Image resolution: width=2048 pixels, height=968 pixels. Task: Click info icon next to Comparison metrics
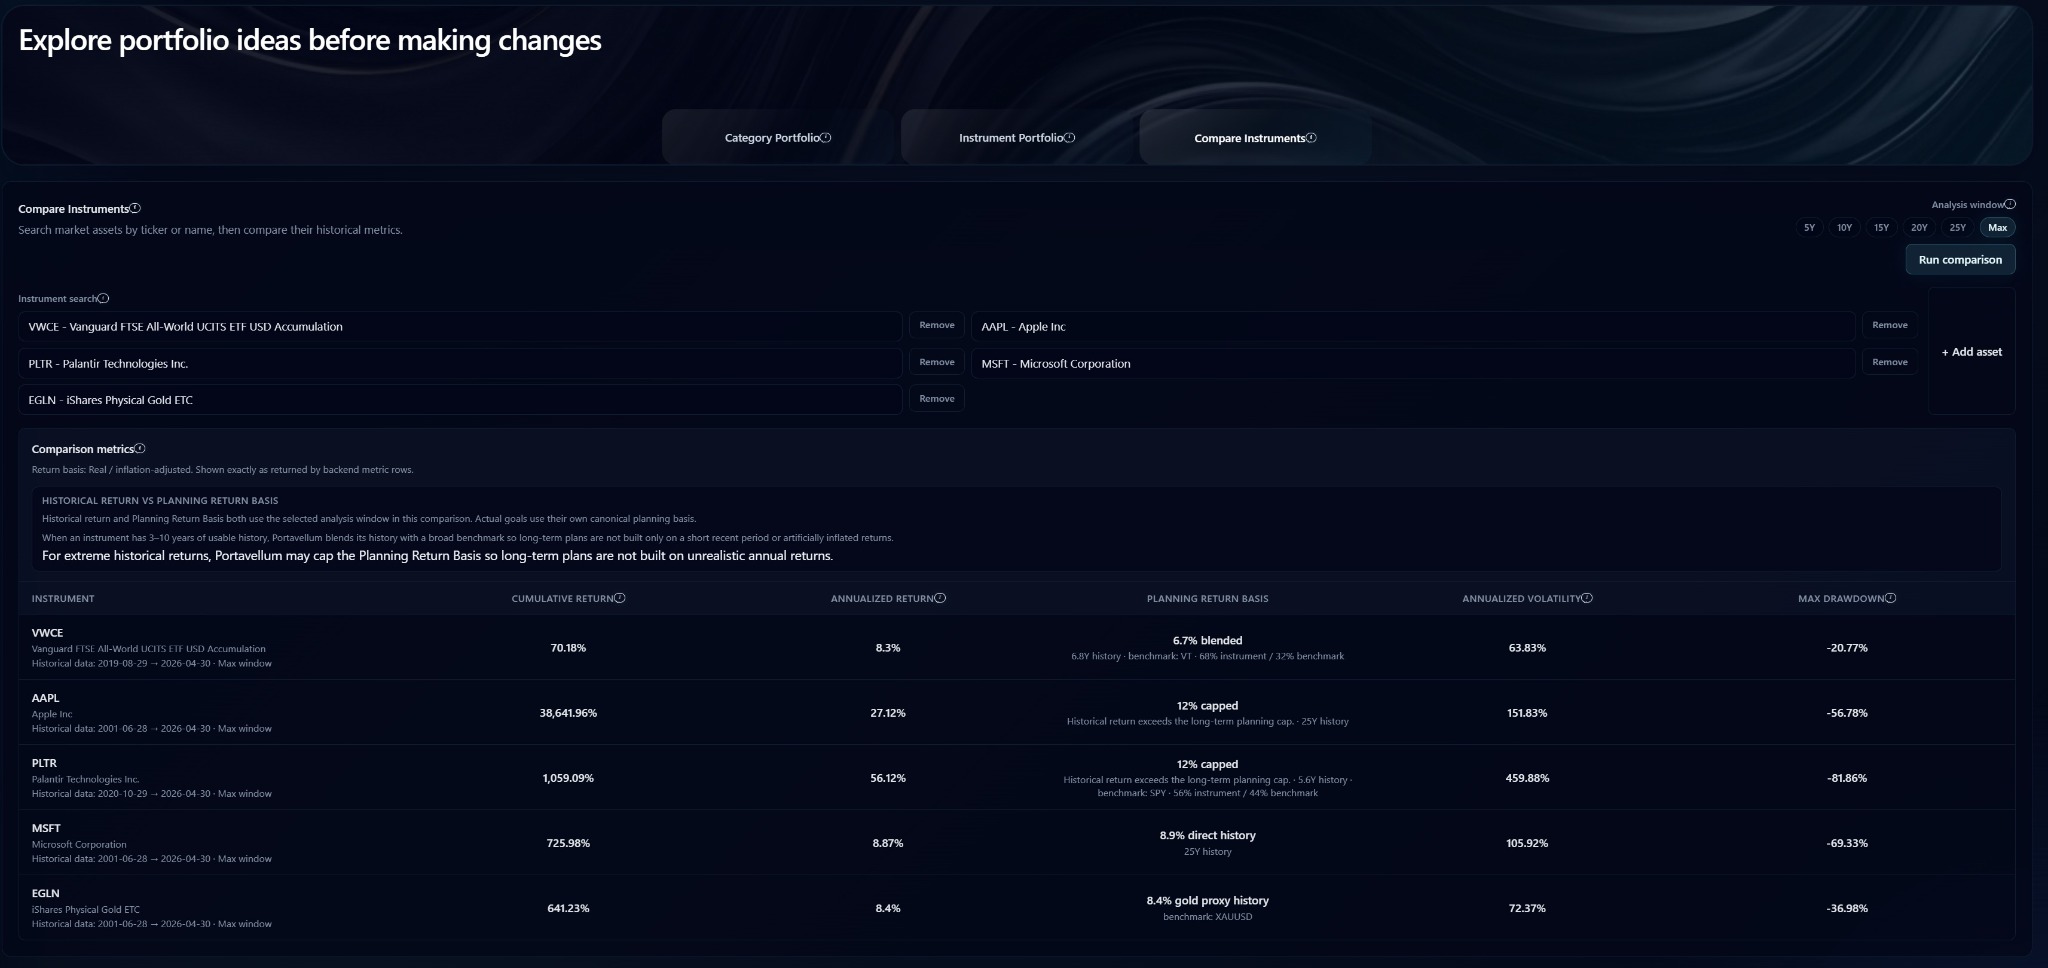pyautogui.click(x=140, y=449)
